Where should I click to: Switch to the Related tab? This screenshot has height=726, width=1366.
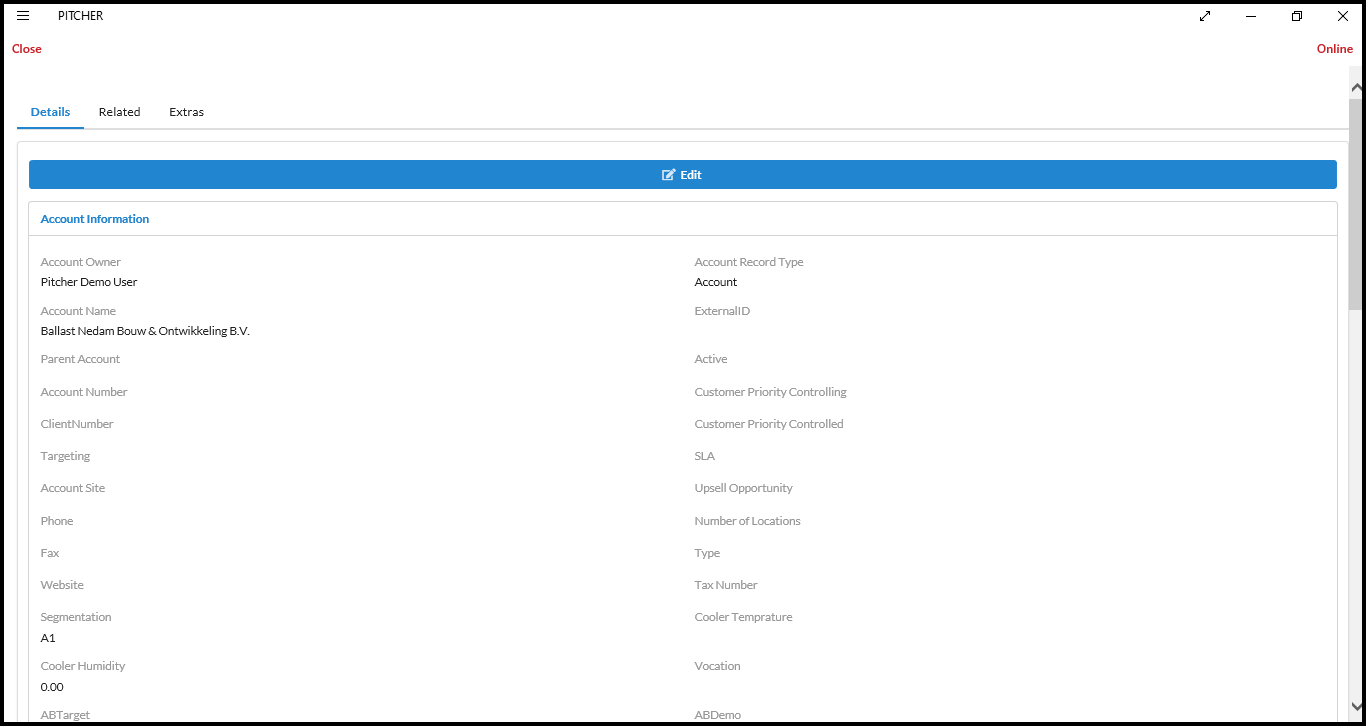(x=119, y=111)
